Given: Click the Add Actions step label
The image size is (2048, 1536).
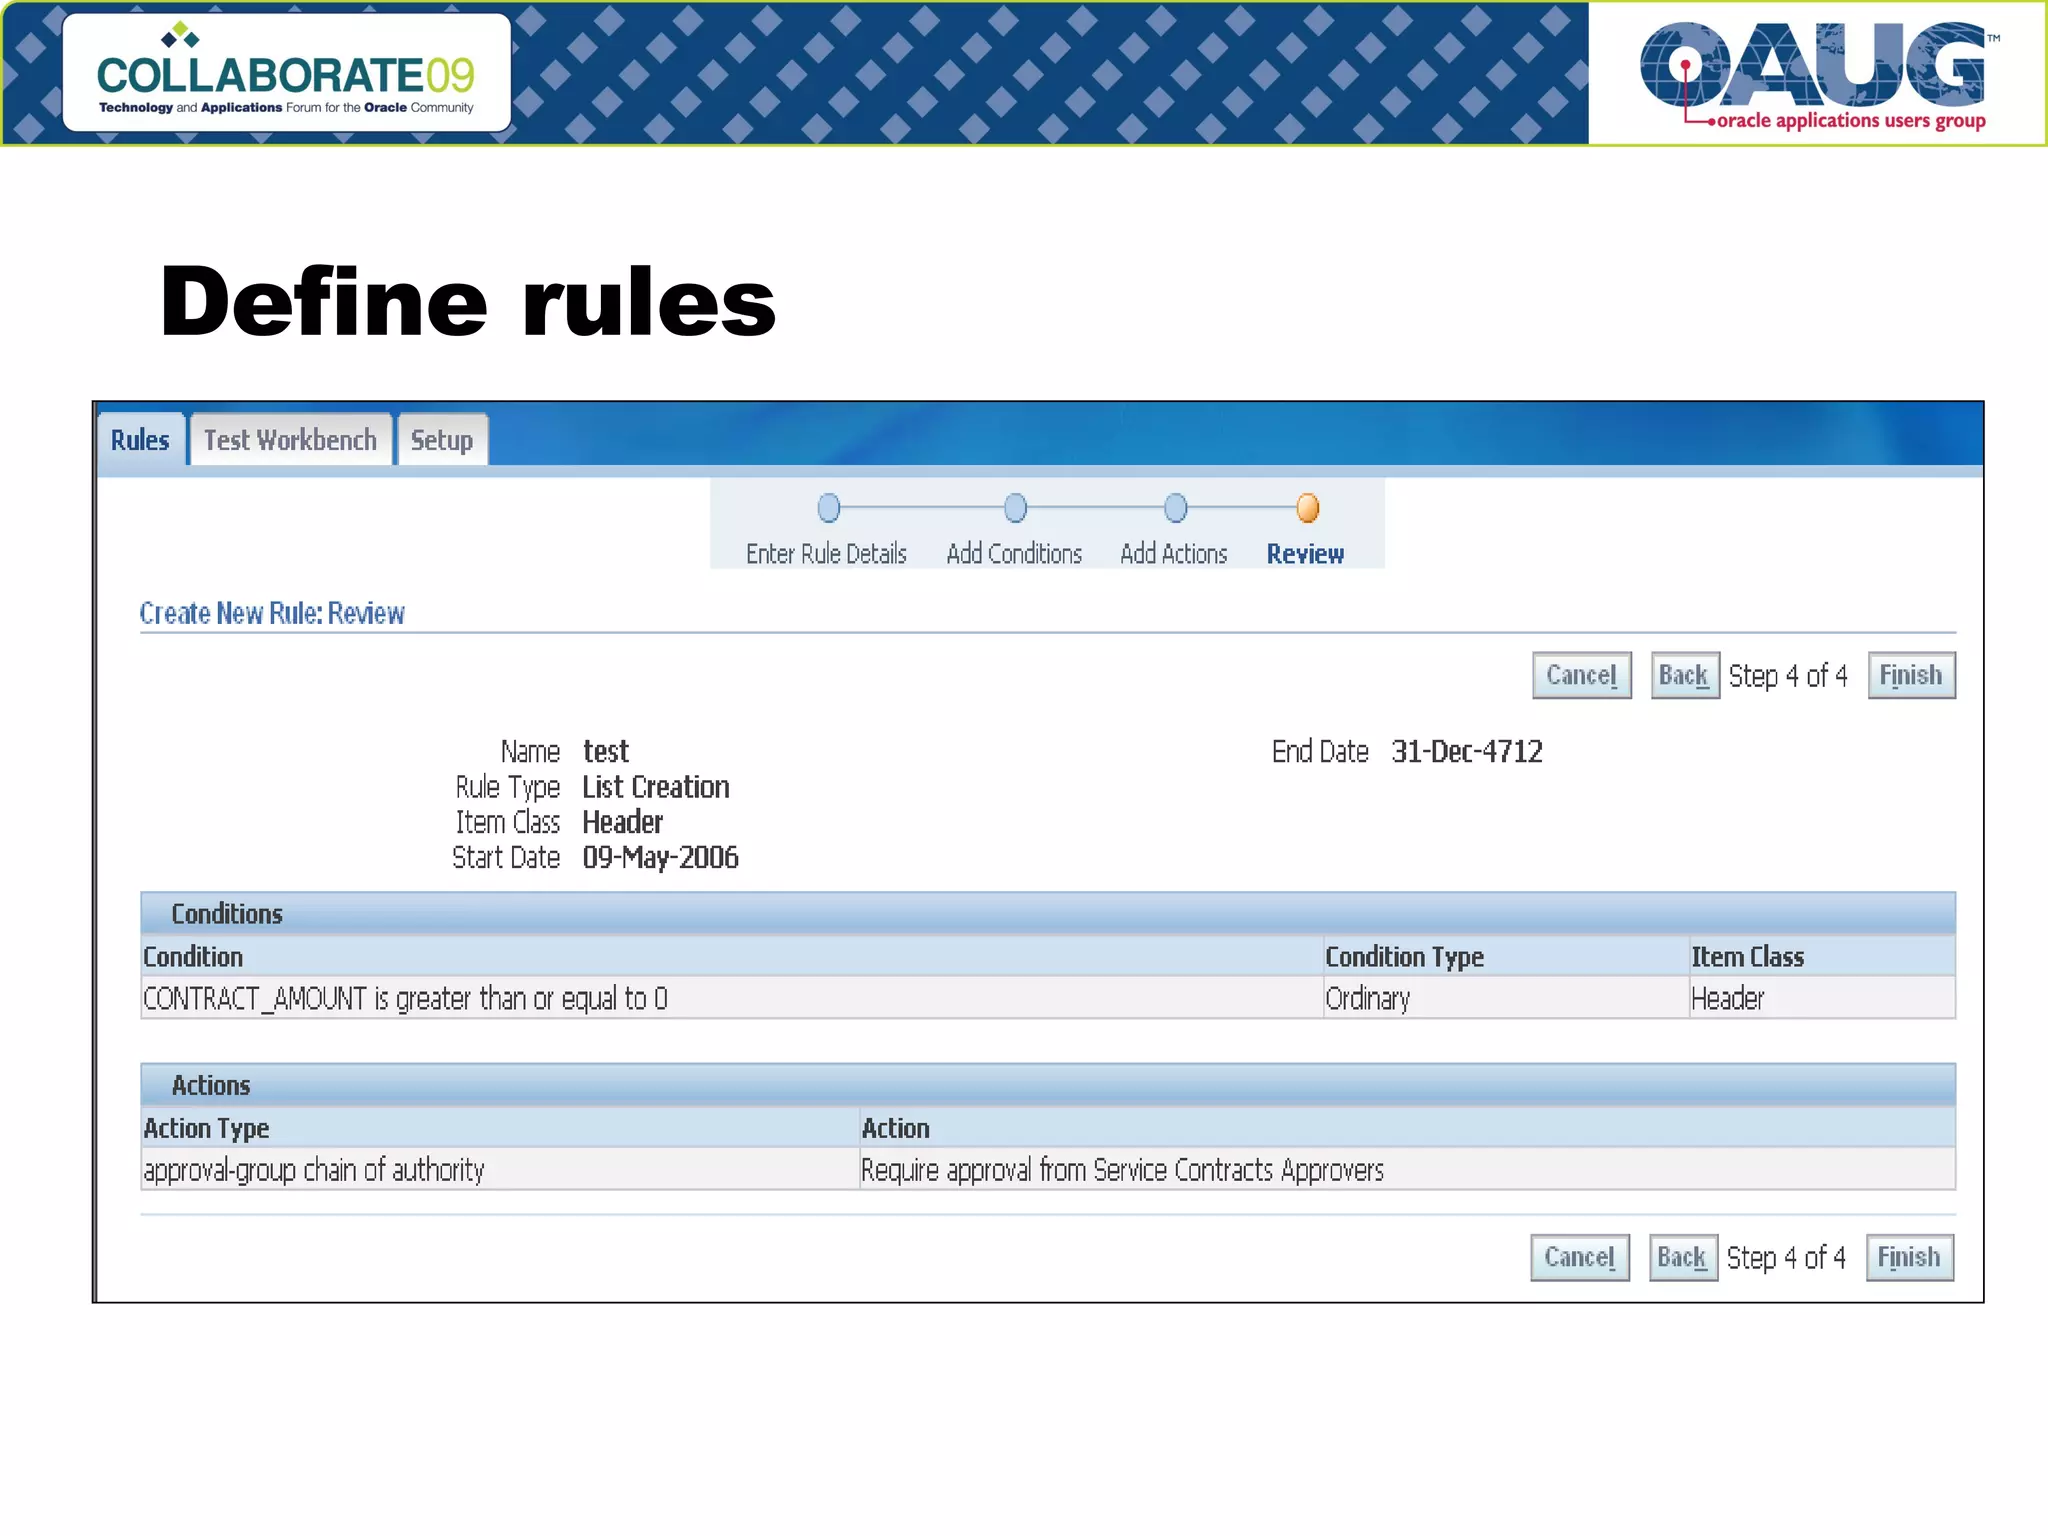Looking at the screenshot, I should point(1173,554).
